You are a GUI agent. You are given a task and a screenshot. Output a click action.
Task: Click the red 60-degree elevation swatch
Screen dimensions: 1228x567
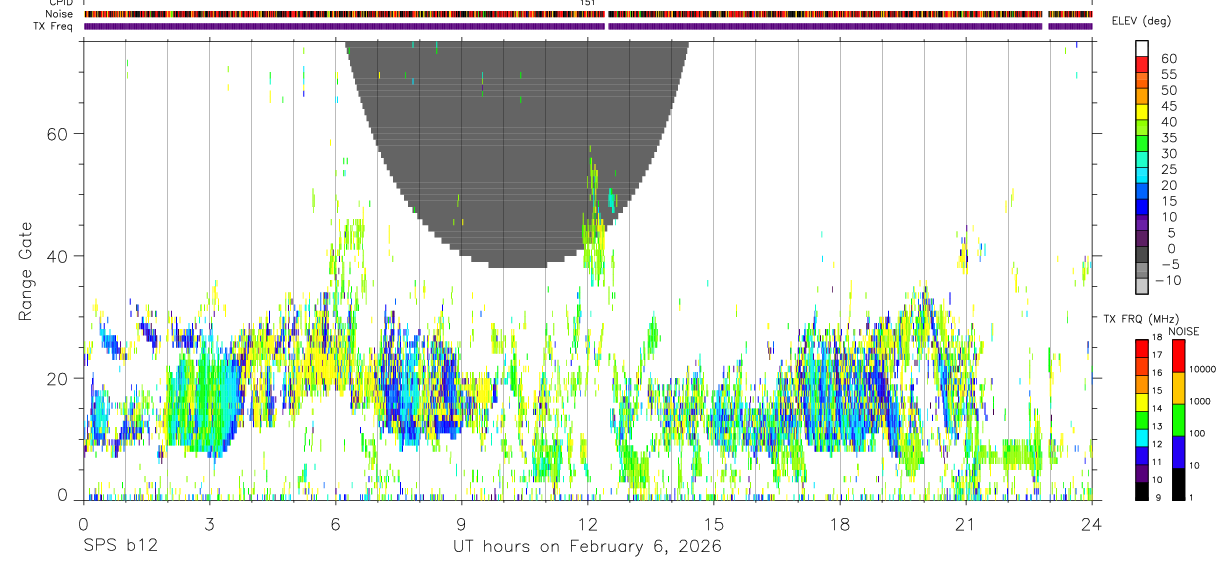tap(1142, 64)
